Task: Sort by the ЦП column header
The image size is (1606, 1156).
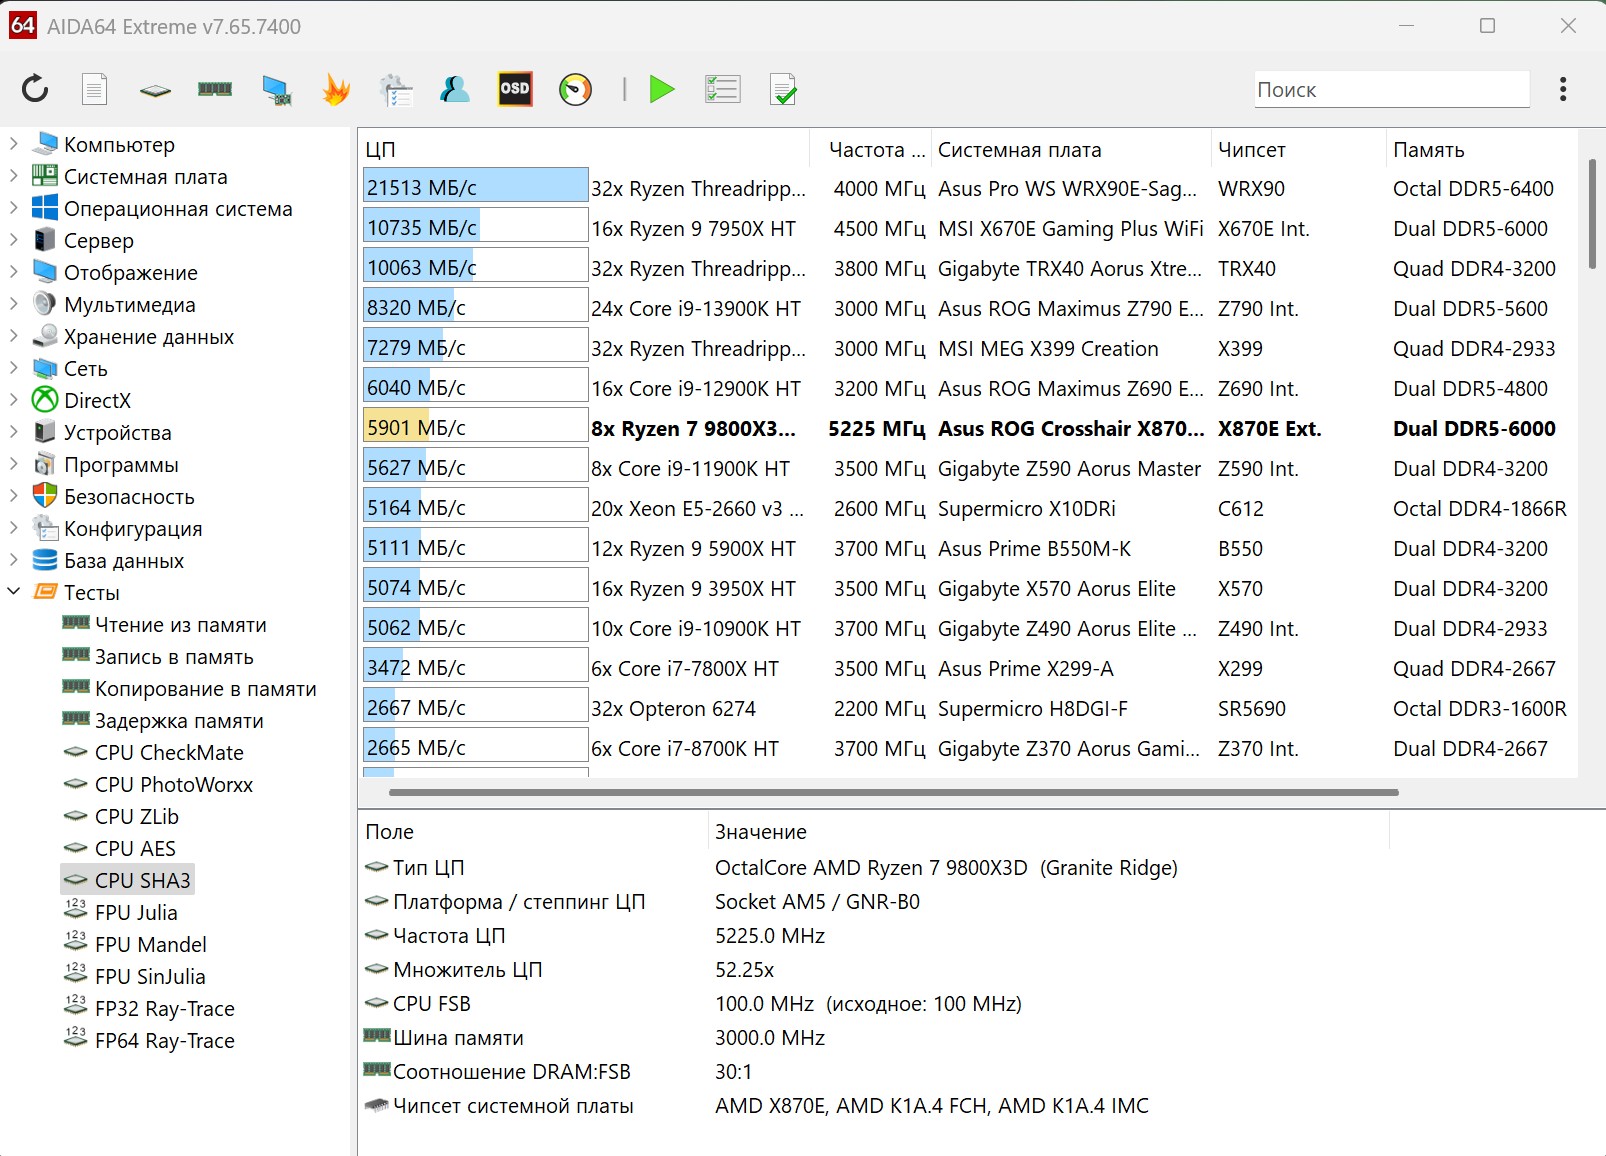Action: click(584, 150)
